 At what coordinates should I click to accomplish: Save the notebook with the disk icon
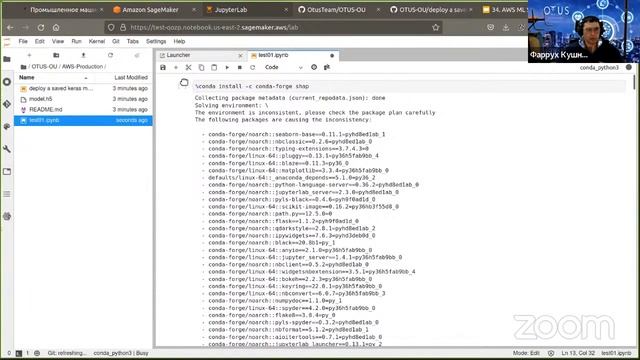point(163,67)
